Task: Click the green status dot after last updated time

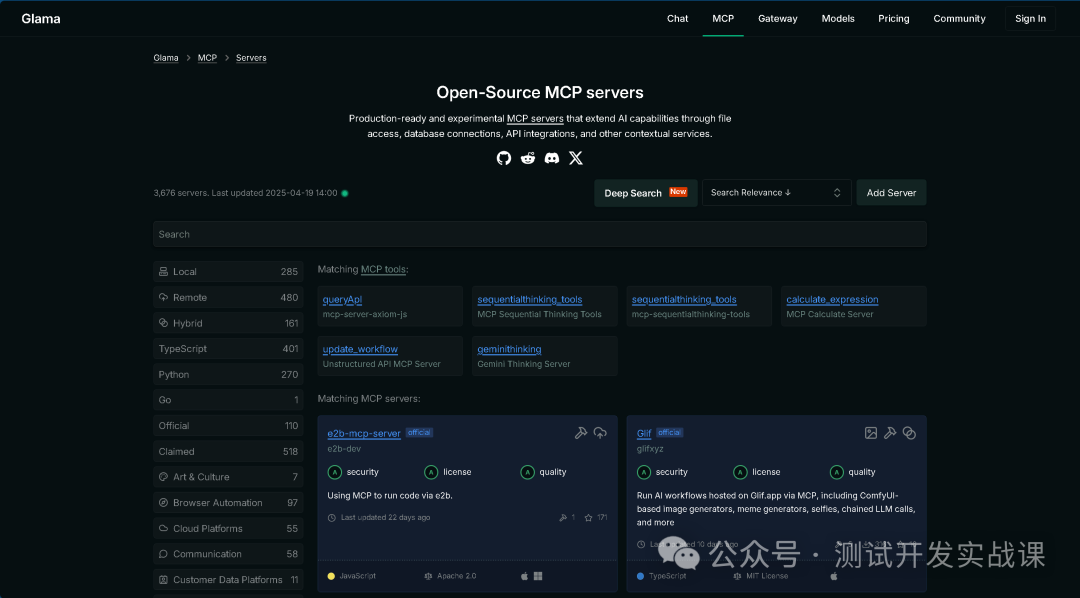Action: tap(344, 193)
